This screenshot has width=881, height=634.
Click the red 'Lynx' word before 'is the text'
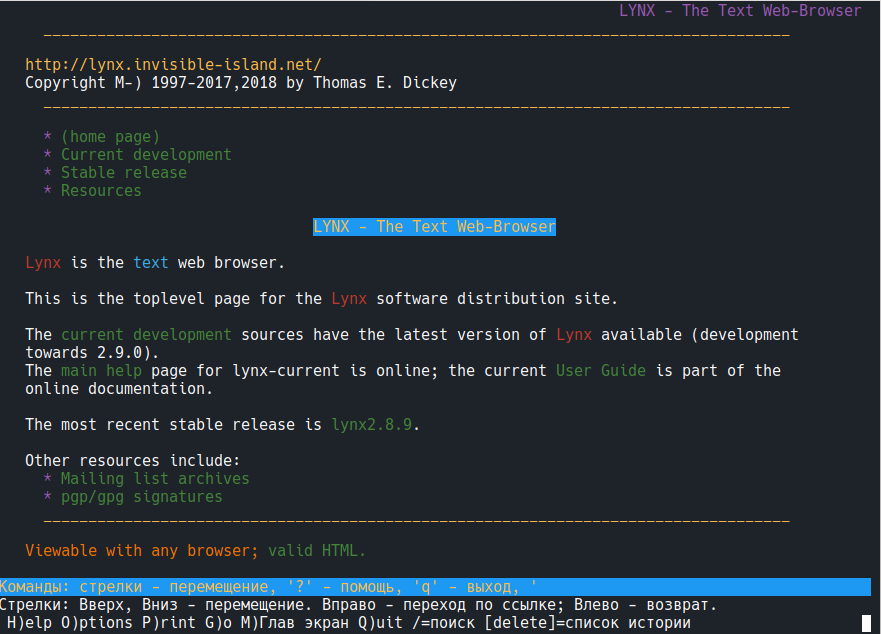pyautogui.click(x=43, y=262)
